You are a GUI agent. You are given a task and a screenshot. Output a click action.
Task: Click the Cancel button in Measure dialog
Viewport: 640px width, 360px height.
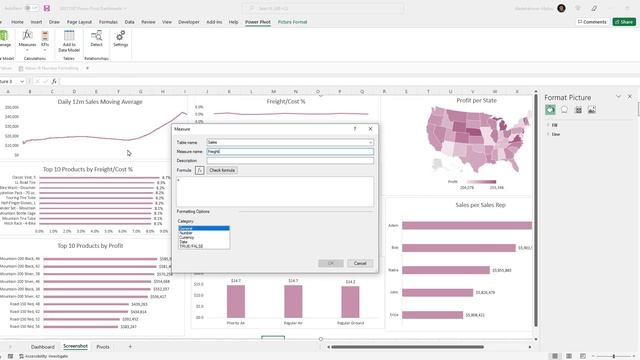point(360,263)
